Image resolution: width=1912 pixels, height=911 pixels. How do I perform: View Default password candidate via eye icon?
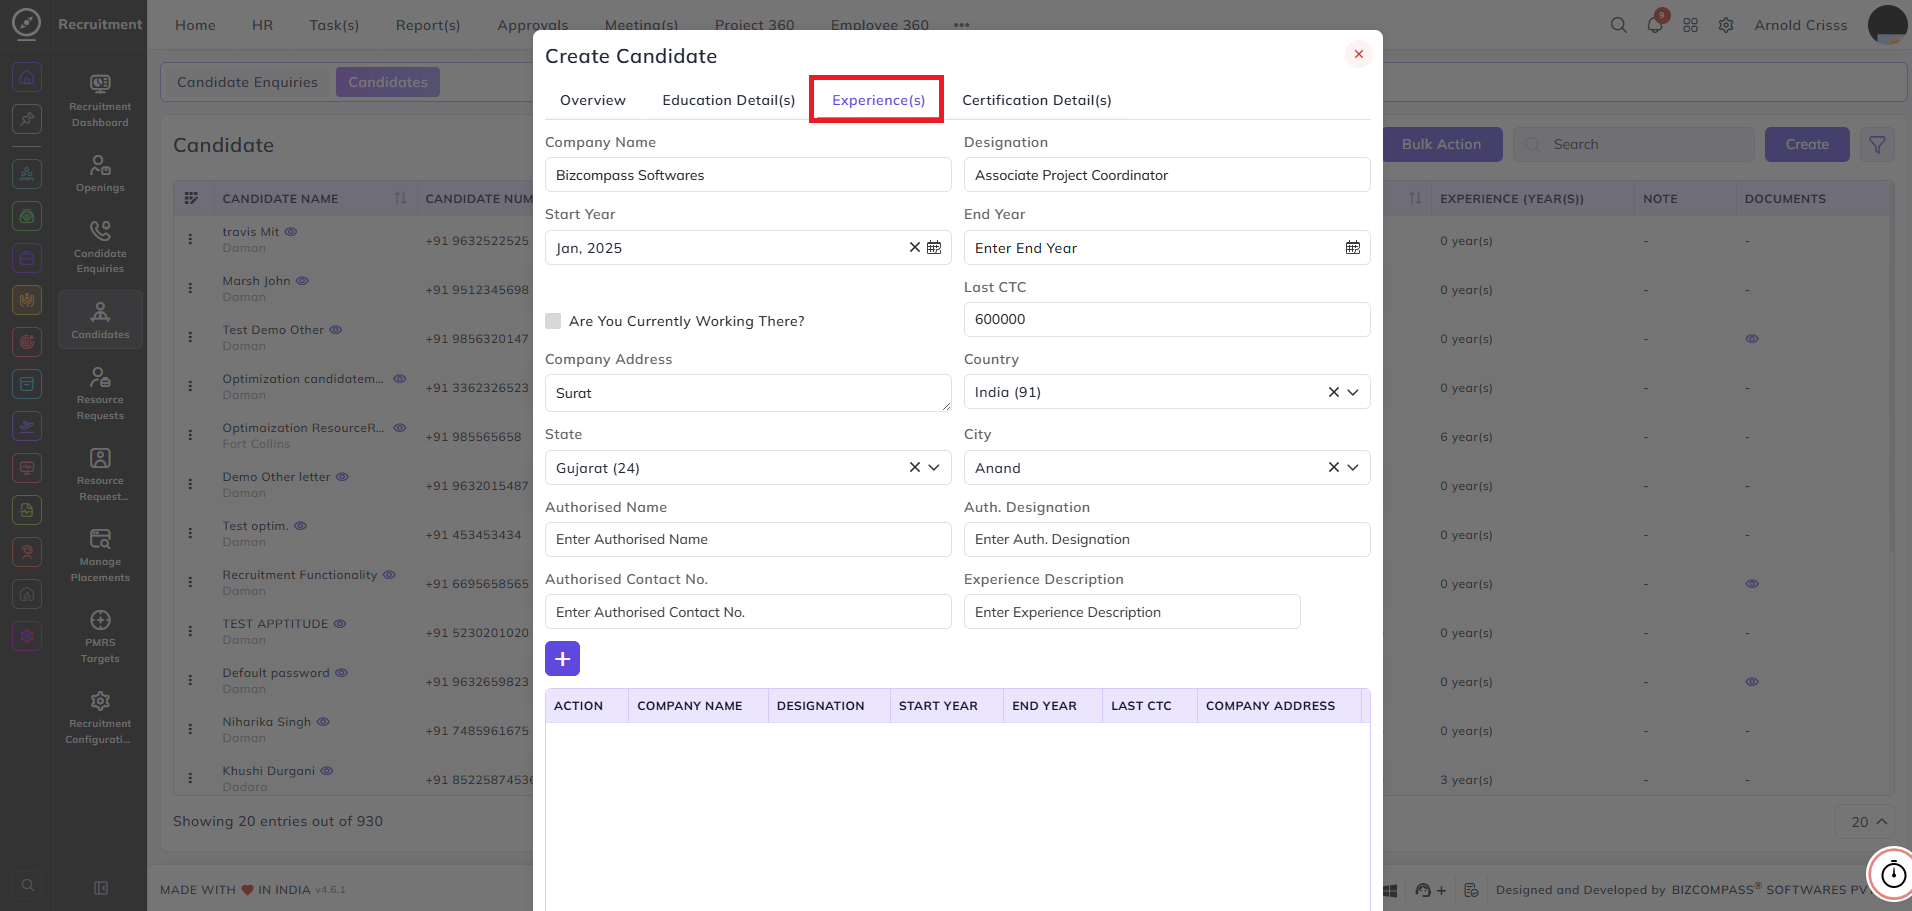pos(341,673)
